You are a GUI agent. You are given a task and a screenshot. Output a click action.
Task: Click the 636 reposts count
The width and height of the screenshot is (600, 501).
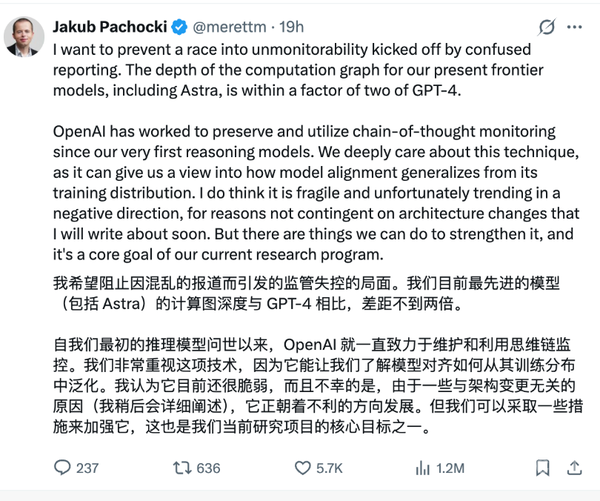(208, 468)
